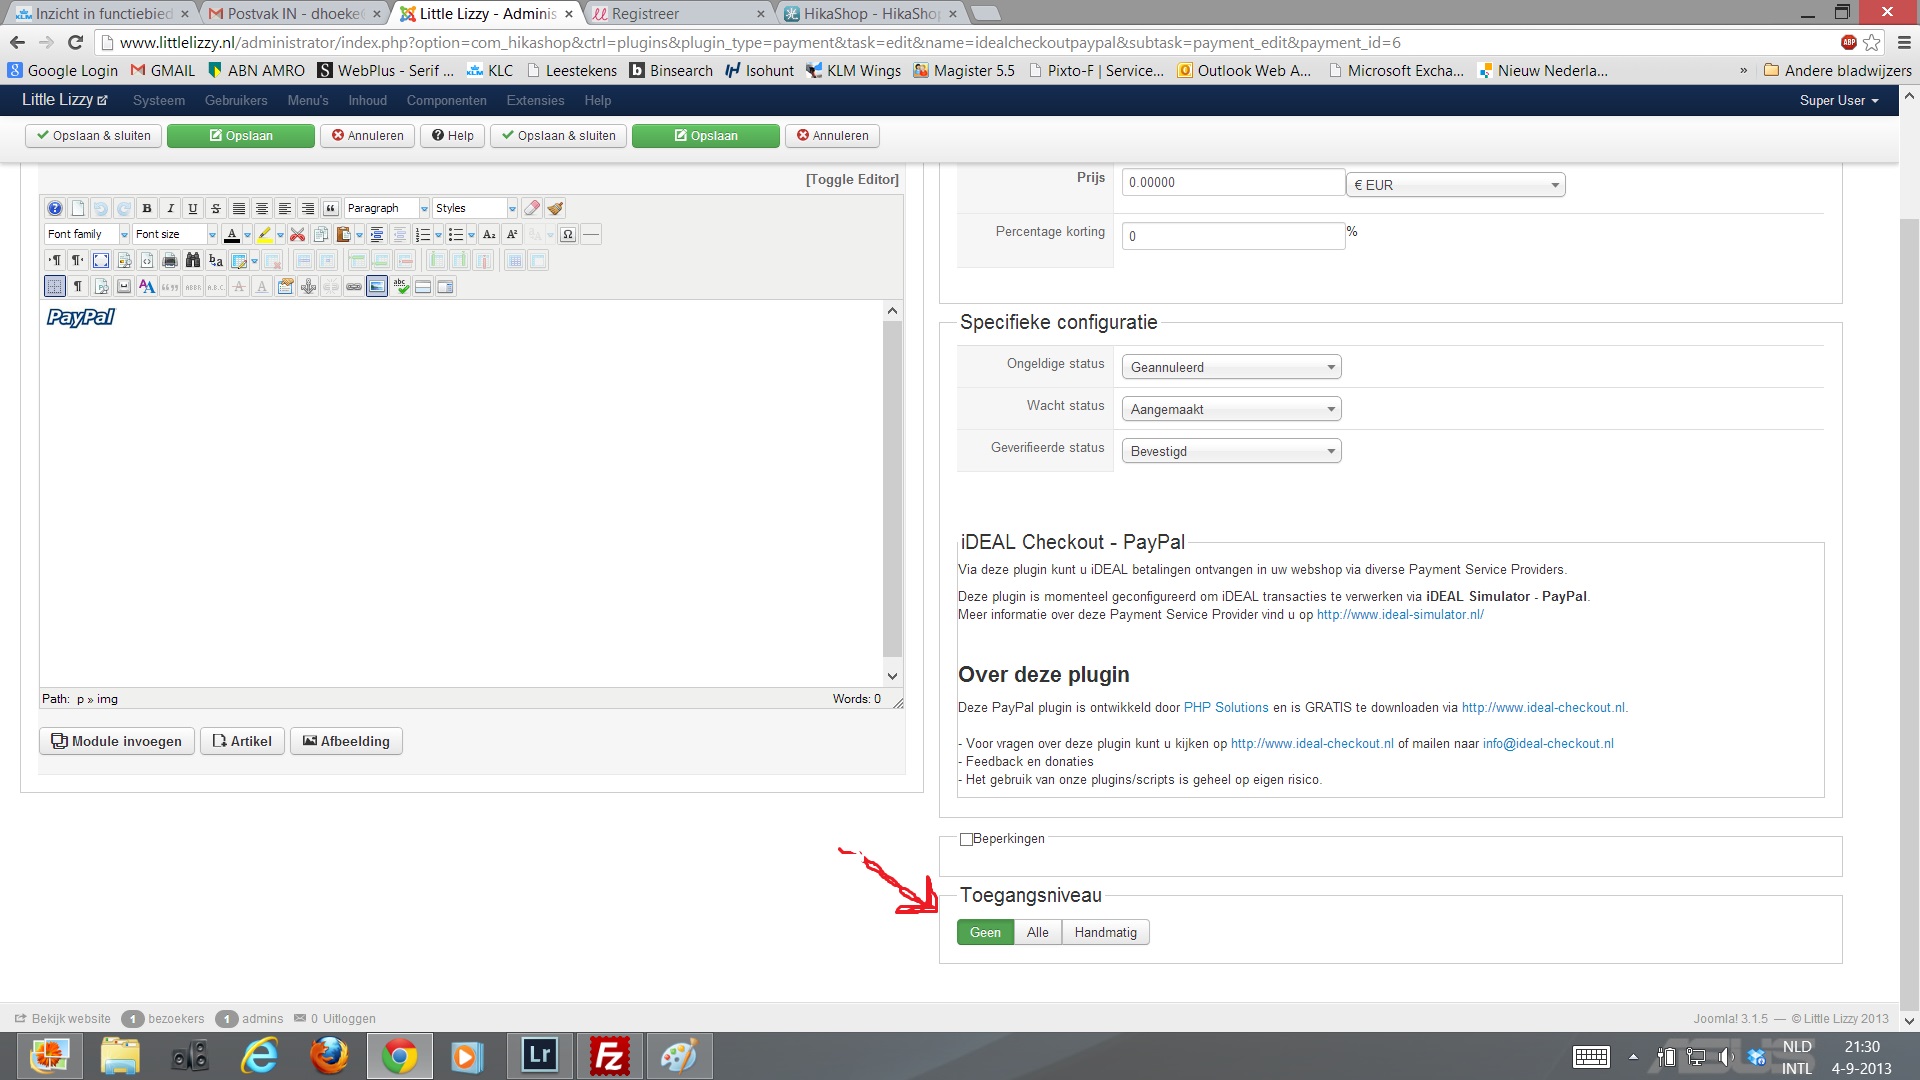Open the Extensies menu

pyautogui.click(x=535, y=100)
